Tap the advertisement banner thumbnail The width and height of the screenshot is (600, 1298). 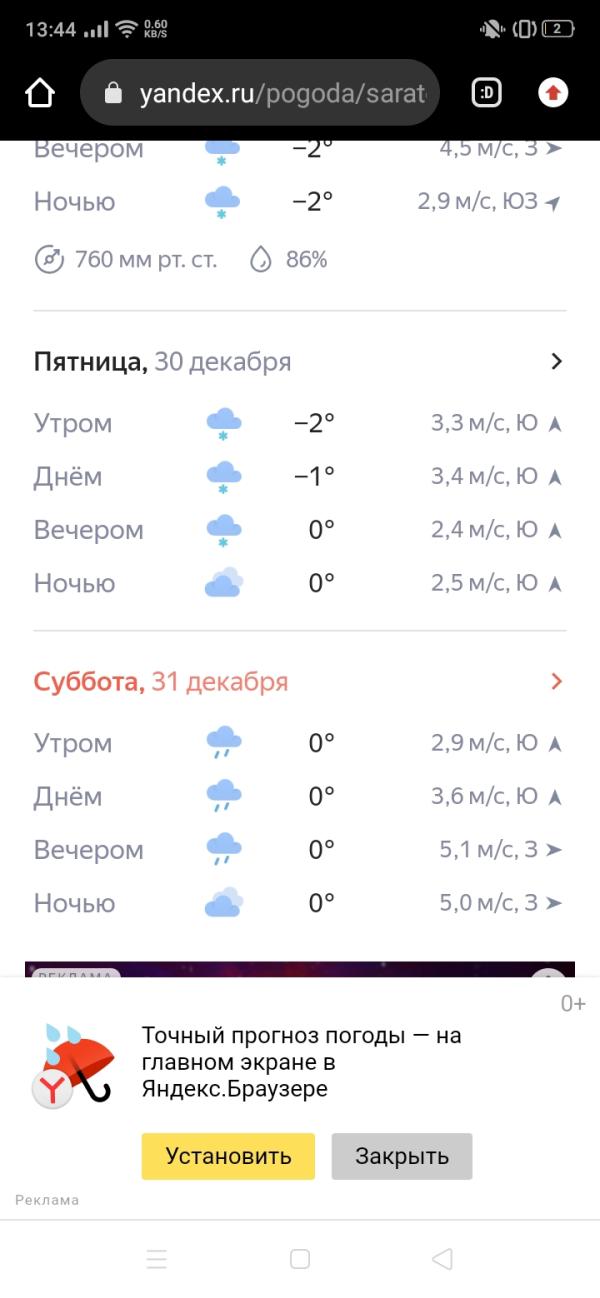click(300, 969)
